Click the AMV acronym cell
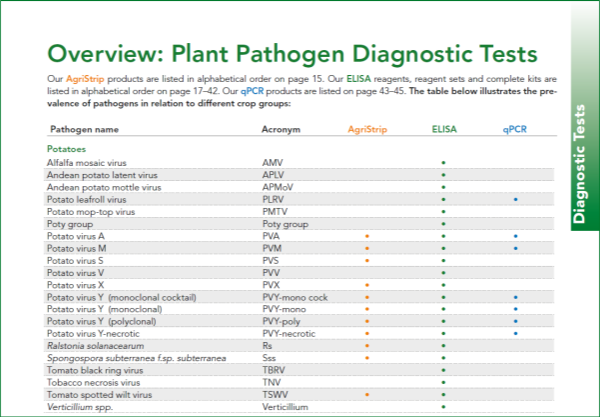The image size is (600, 417). (x=272, y=163)
